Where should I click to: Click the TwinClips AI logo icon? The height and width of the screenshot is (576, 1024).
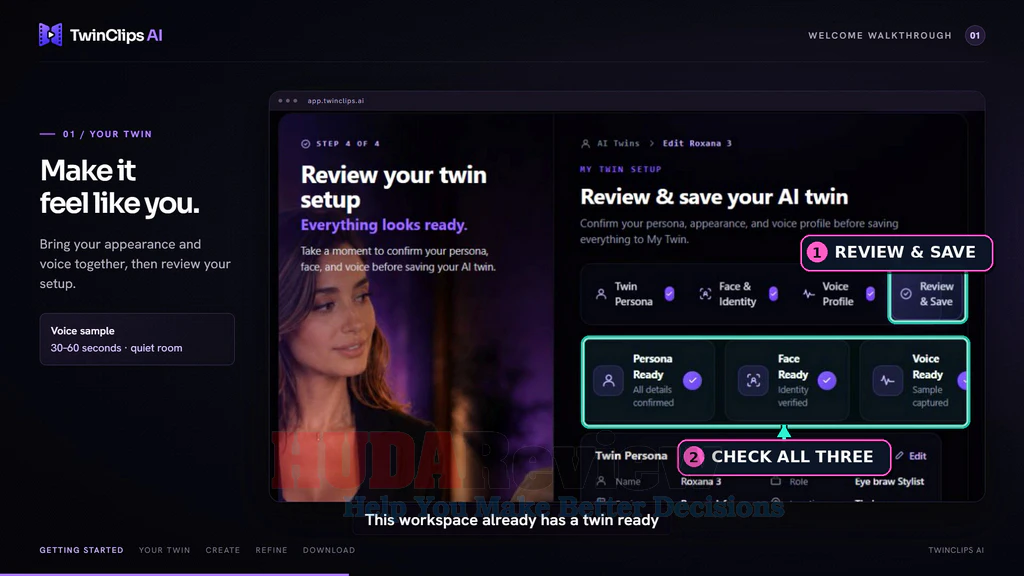tap(50, 35)
